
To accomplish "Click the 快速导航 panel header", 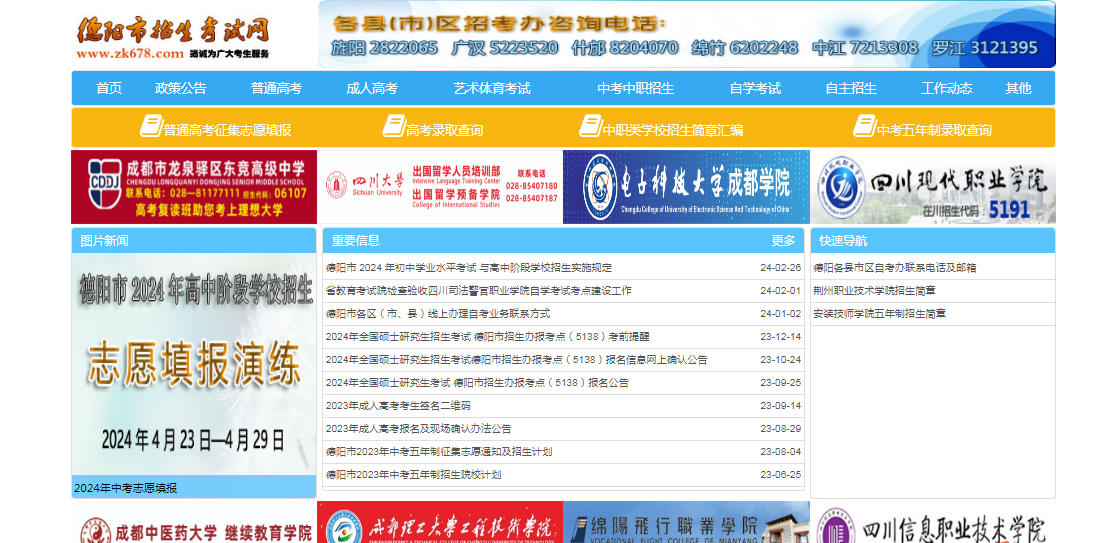I will point(933,241).
